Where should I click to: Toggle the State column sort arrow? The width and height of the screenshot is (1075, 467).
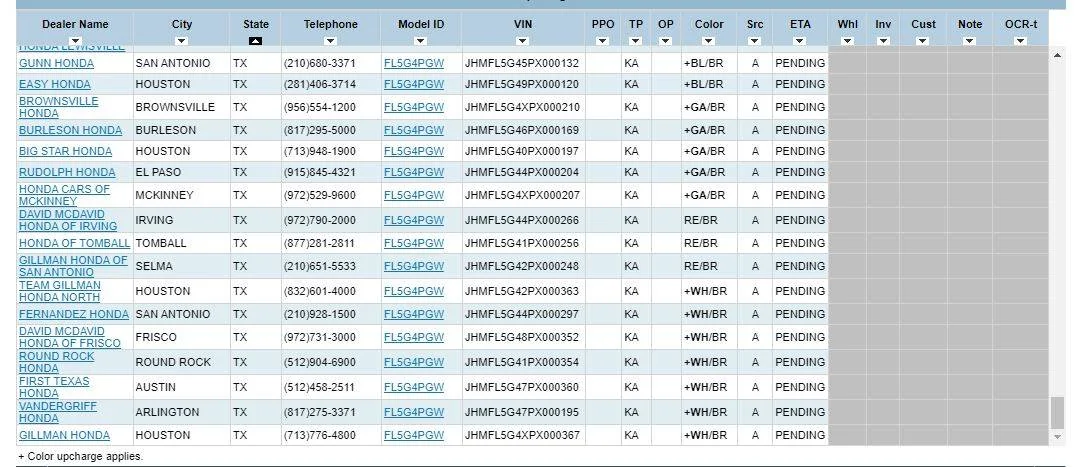255,41
